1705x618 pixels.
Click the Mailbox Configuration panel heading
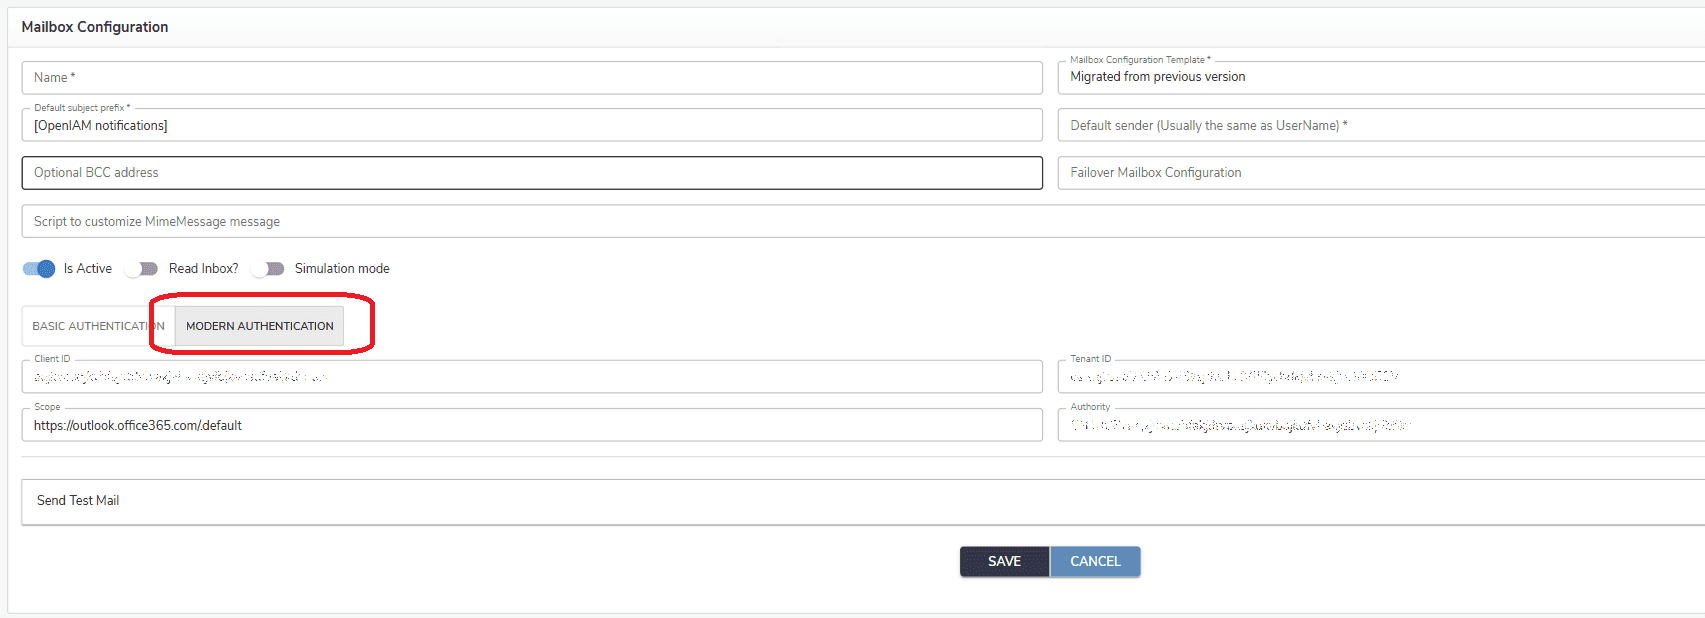95,27
